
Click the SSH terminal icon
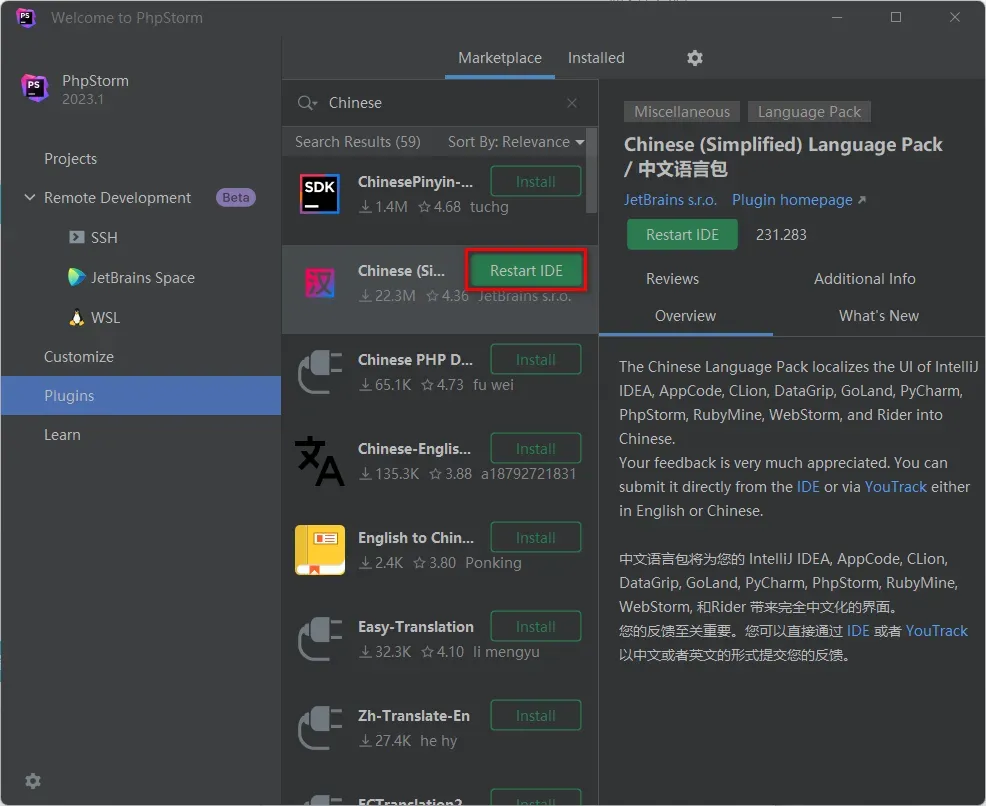[76, 237]
